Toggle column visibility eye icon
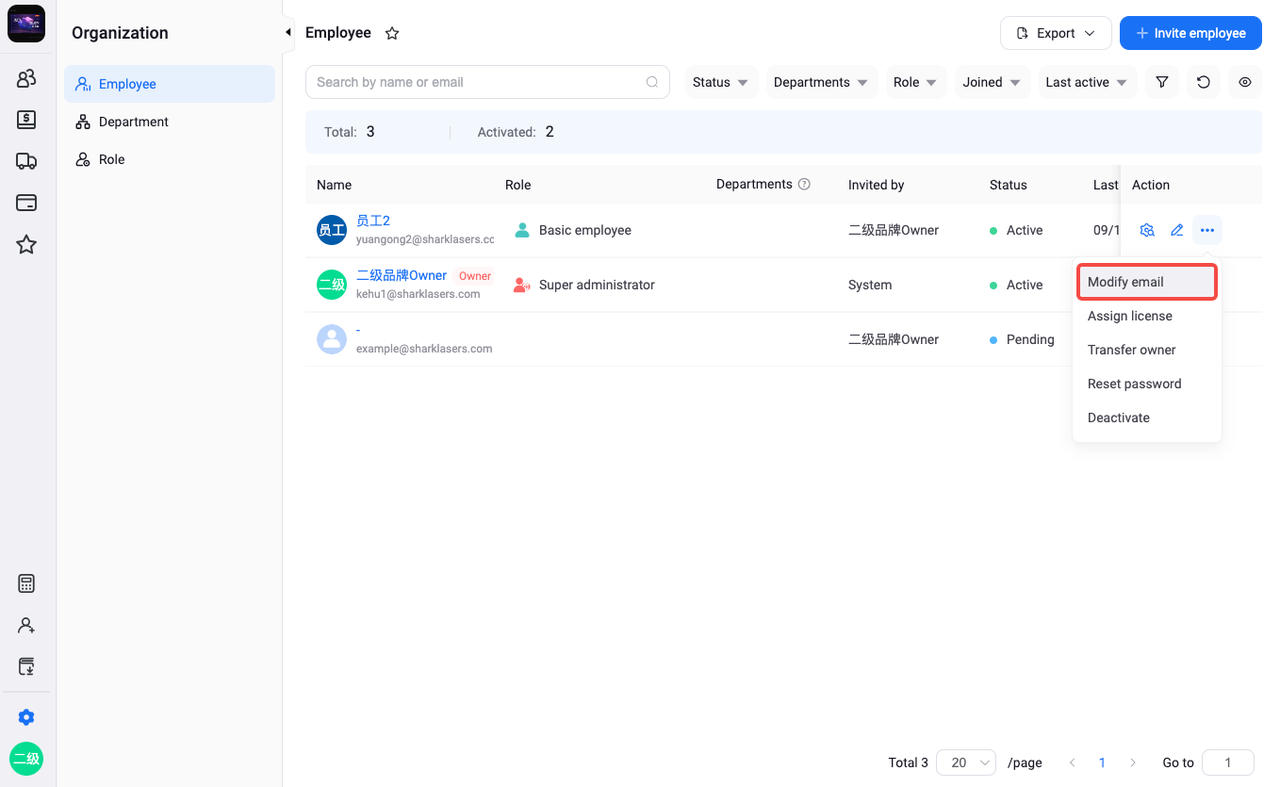Screen dimensions: 1280x787 (x=1245, y=82)
